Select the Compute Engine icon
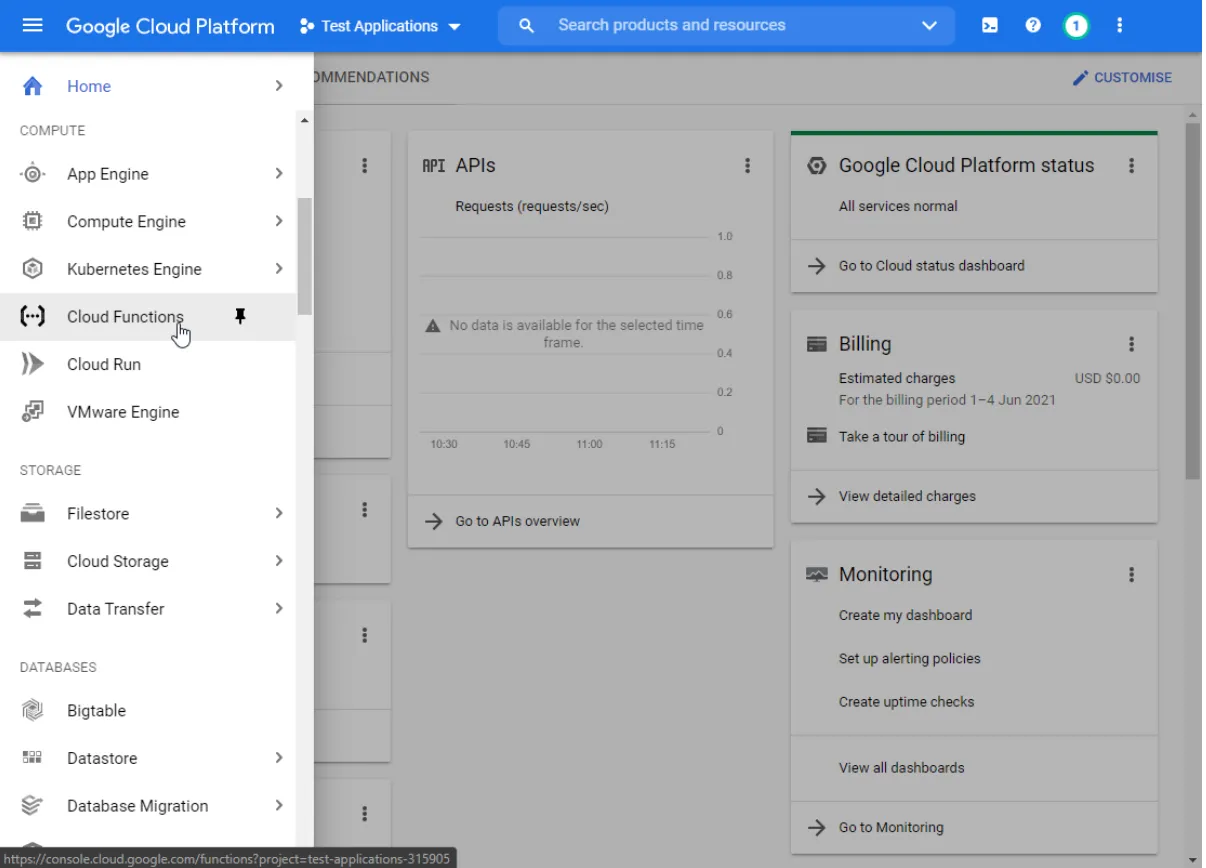 click(31, 221)
